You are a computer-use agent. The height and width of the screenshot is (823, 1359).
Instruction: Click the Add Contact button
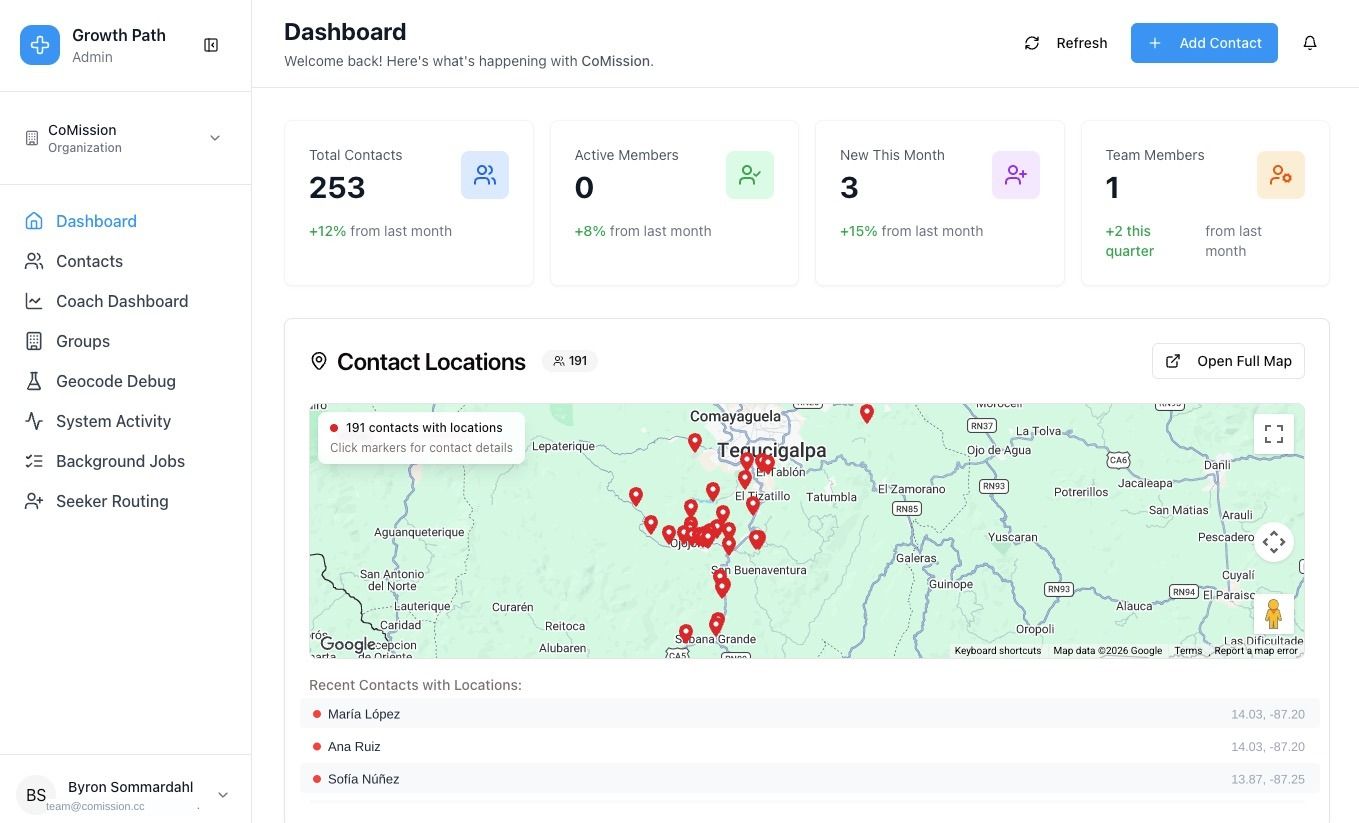coord(1204,43)
